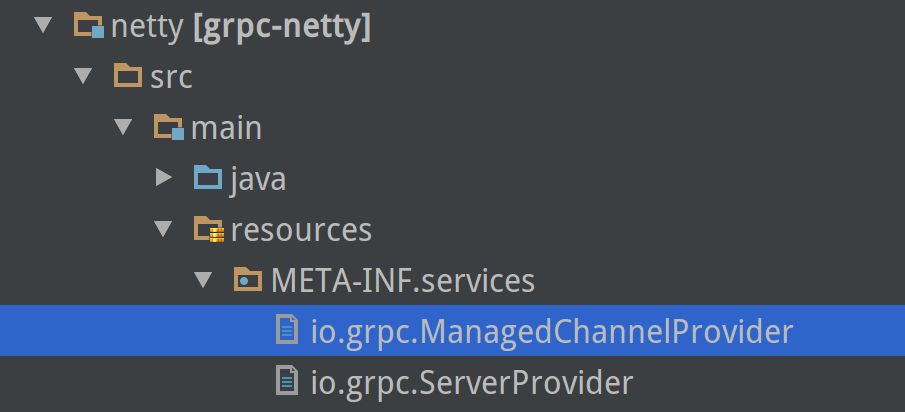Collapse the resources folder arrow
Screen dimensions: 905x412
tap(163, 230)
